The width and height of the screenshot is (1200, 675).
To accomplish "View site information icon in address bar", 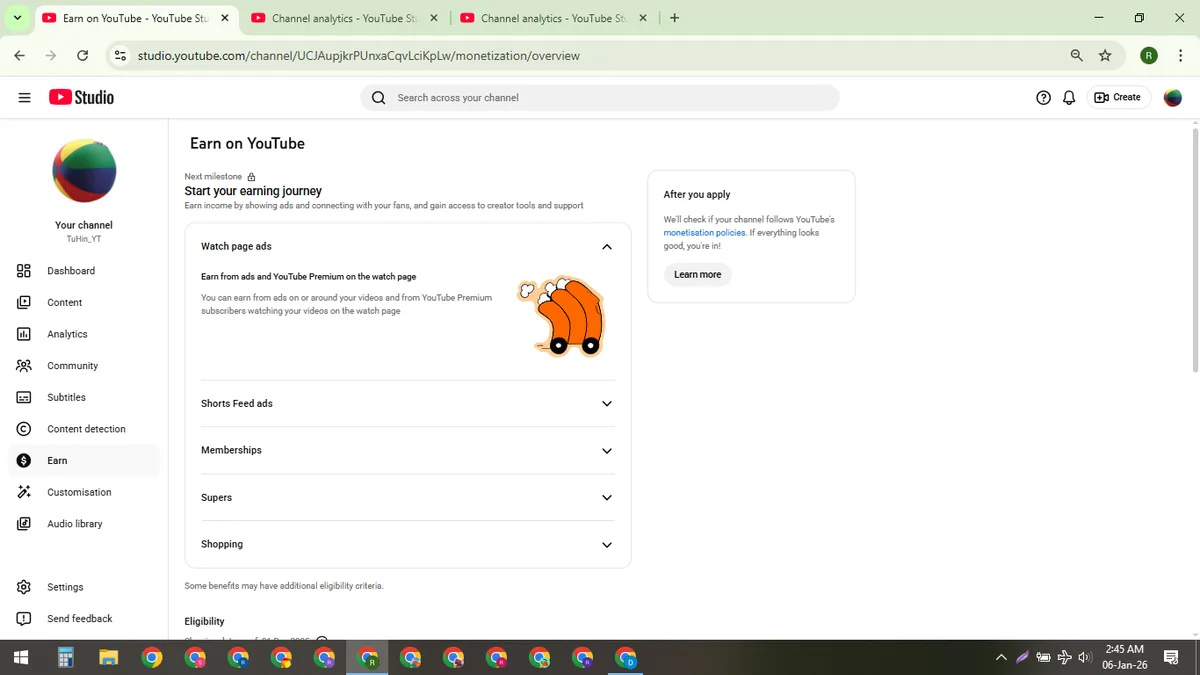I will tap(121, 56).
